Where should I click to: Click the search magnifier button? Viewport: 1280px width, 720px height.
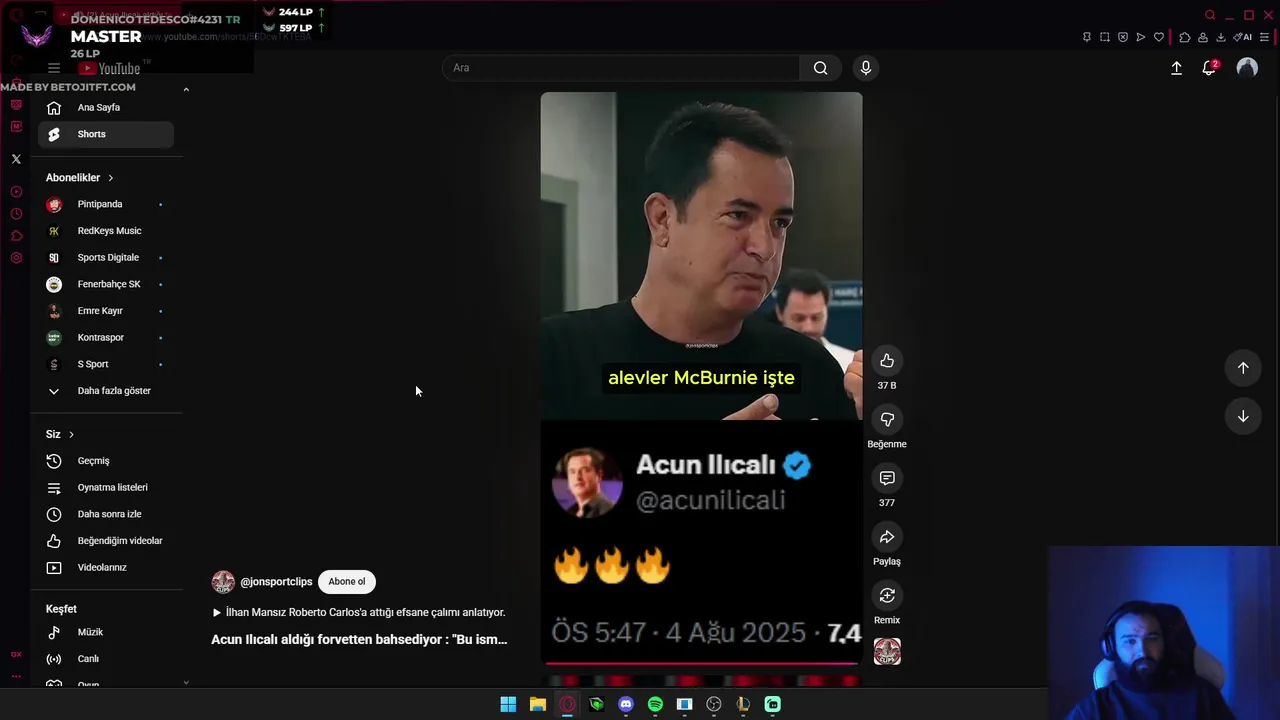click(820, 68)
